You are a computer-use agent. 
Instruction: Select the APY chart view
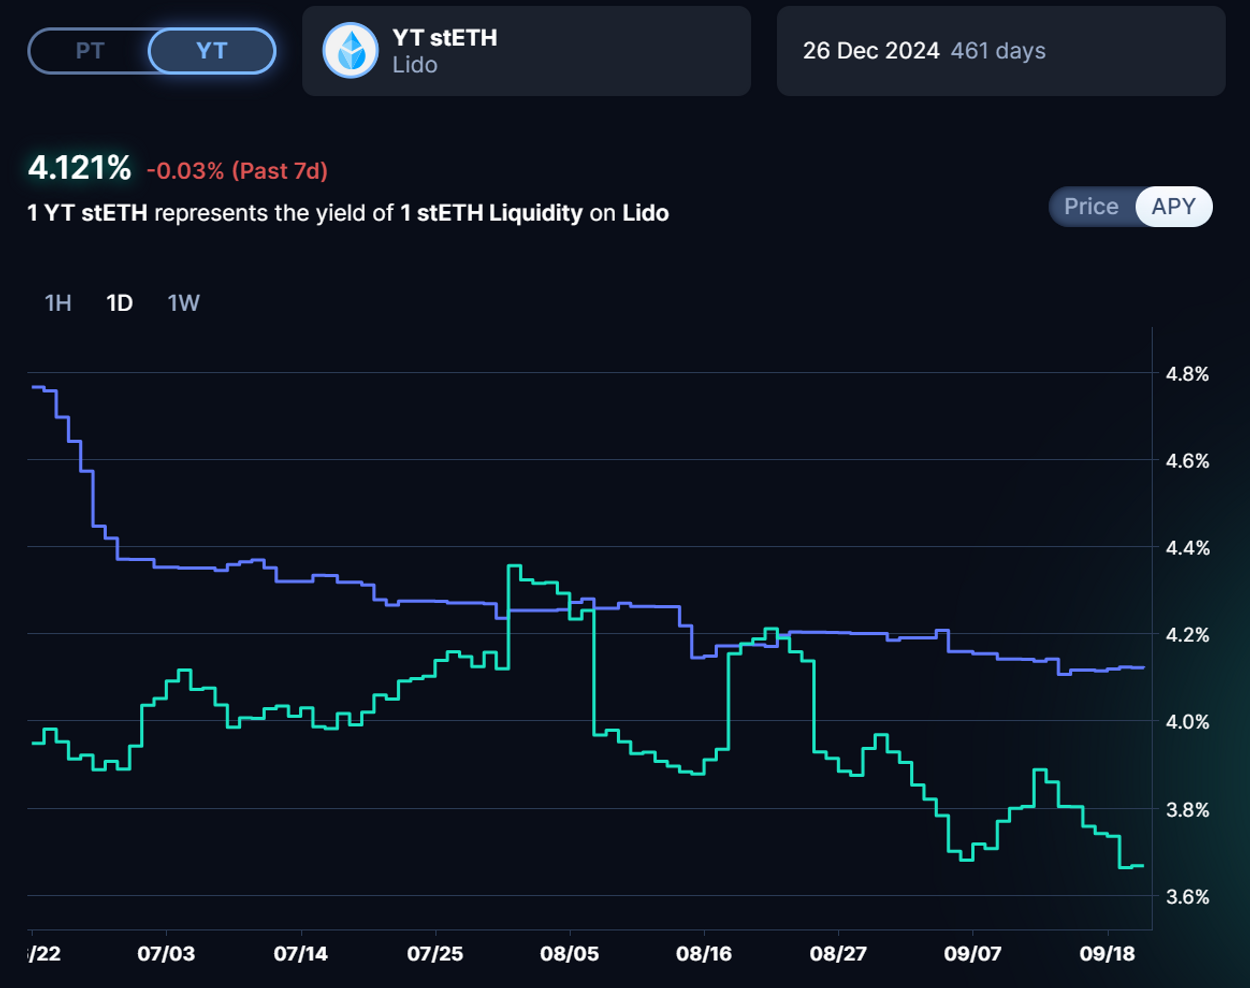pyautogui.click(x=1173, y=207)
